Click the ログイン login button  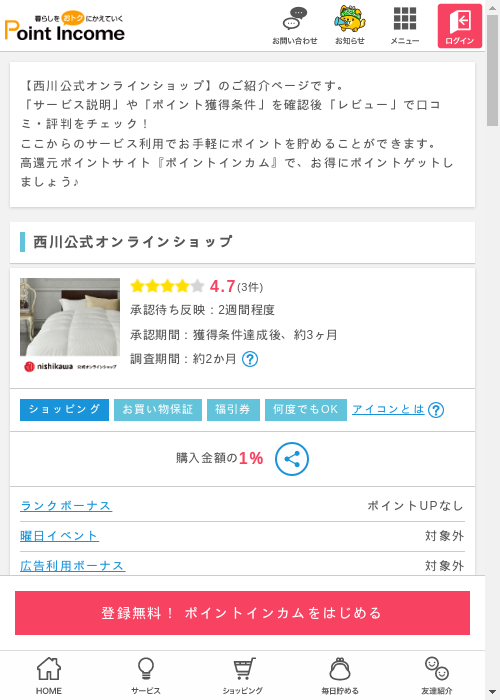click(x=460, y=26)
